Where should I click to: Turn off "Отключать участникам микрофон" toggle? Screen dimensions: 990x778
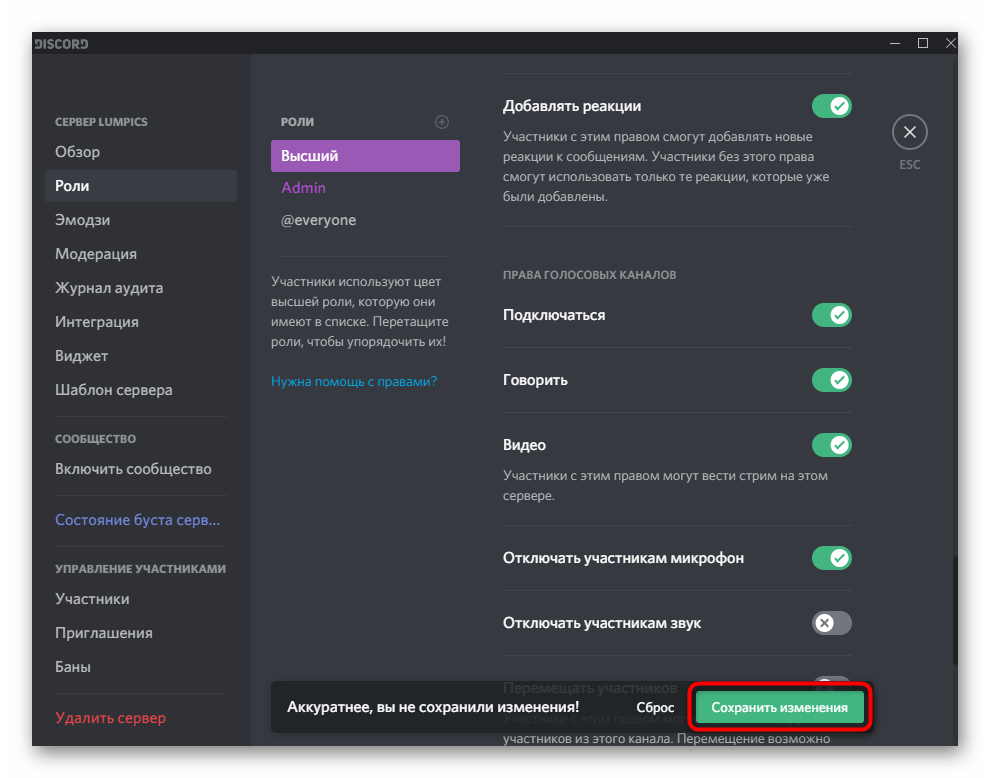click(832, 558)
